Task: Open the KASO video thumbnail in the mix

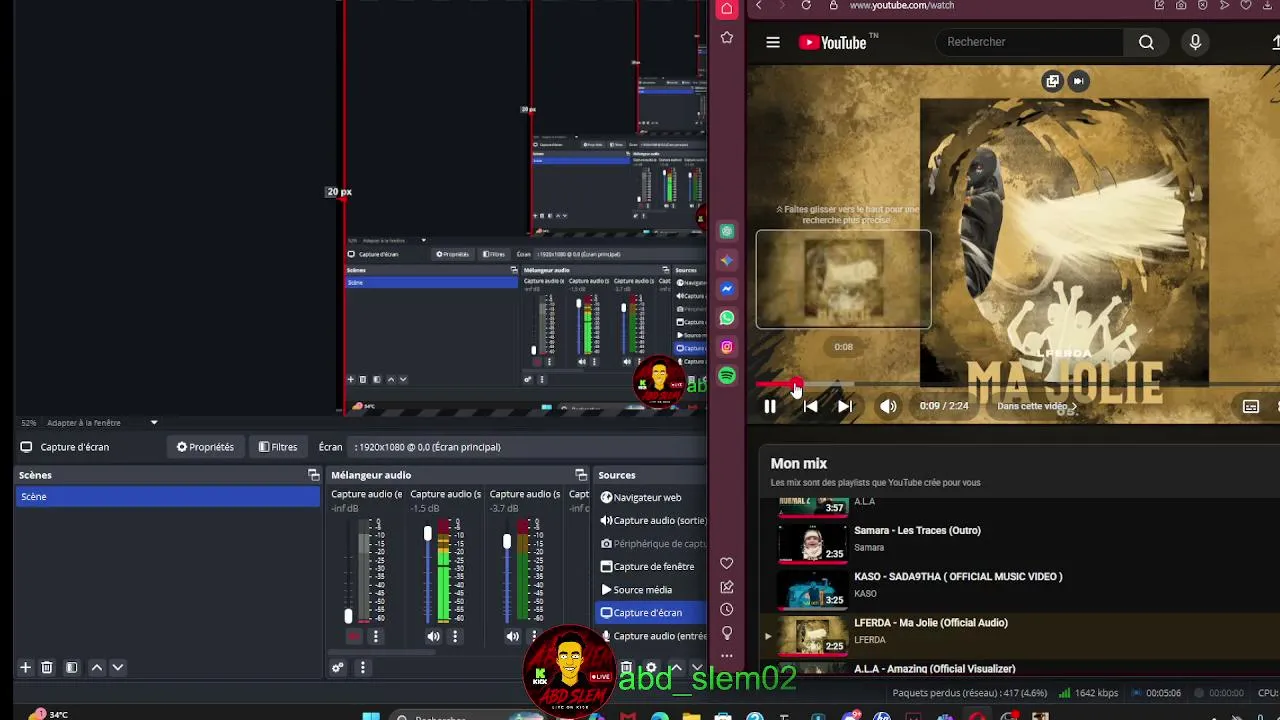Action: (813, 588)
